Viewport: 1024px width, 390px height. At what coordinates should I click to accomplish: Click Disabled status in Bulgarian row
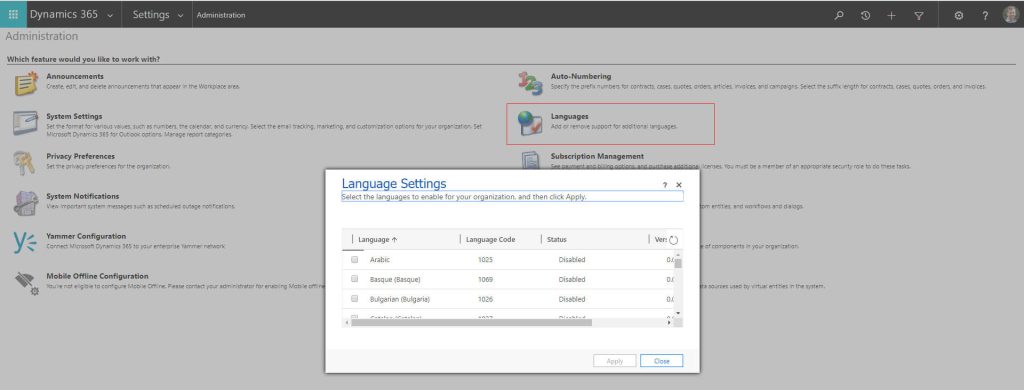click(571, 299)
